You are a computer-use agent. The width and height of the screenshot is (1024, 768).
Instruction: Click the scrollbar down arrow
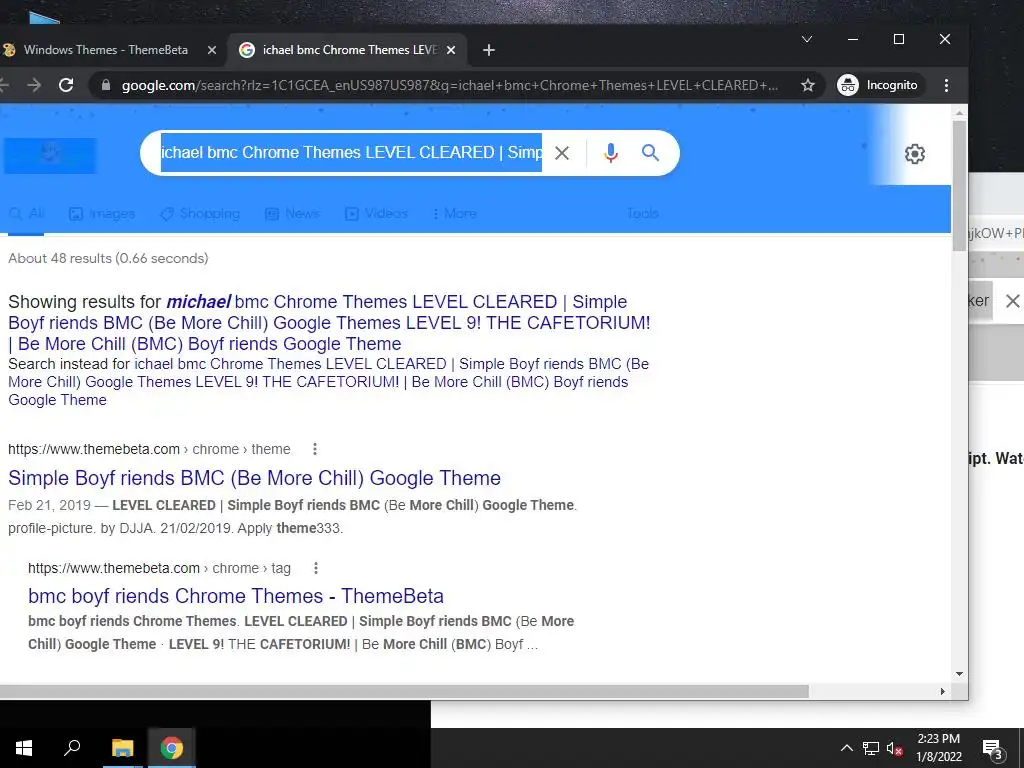[959, 673]
